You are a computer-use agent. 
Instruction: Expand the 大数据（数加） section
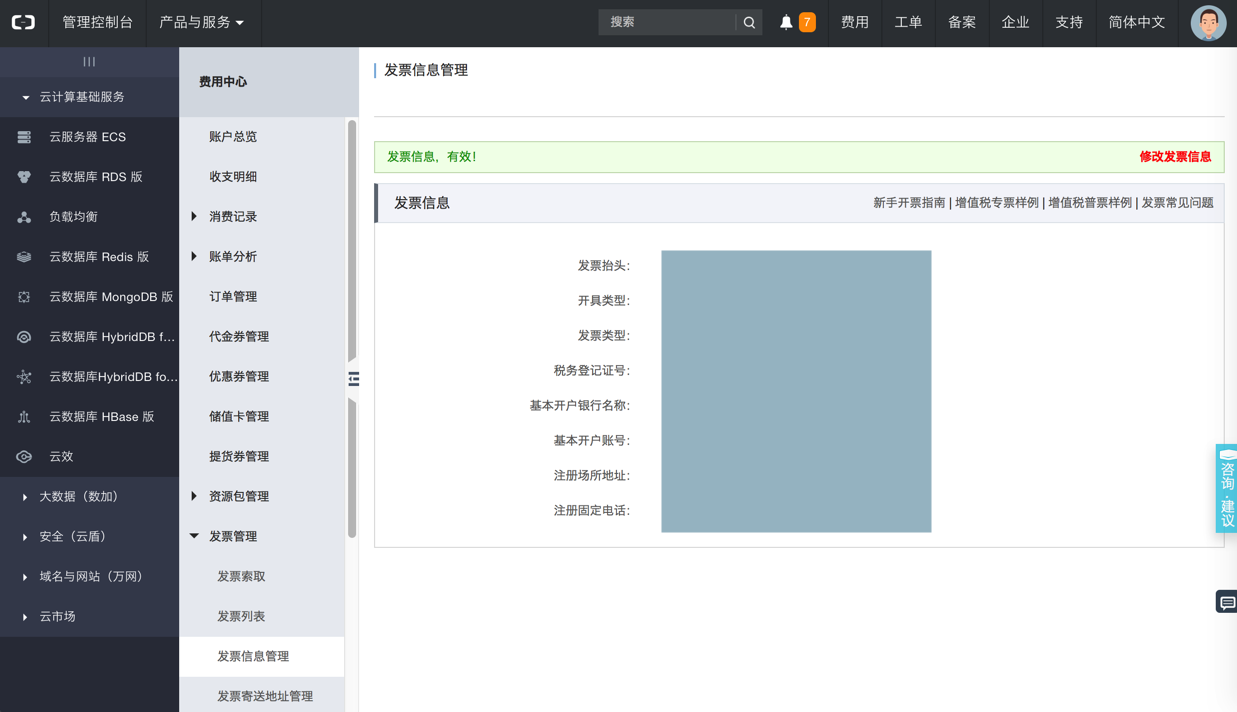[x=89, y=497]
